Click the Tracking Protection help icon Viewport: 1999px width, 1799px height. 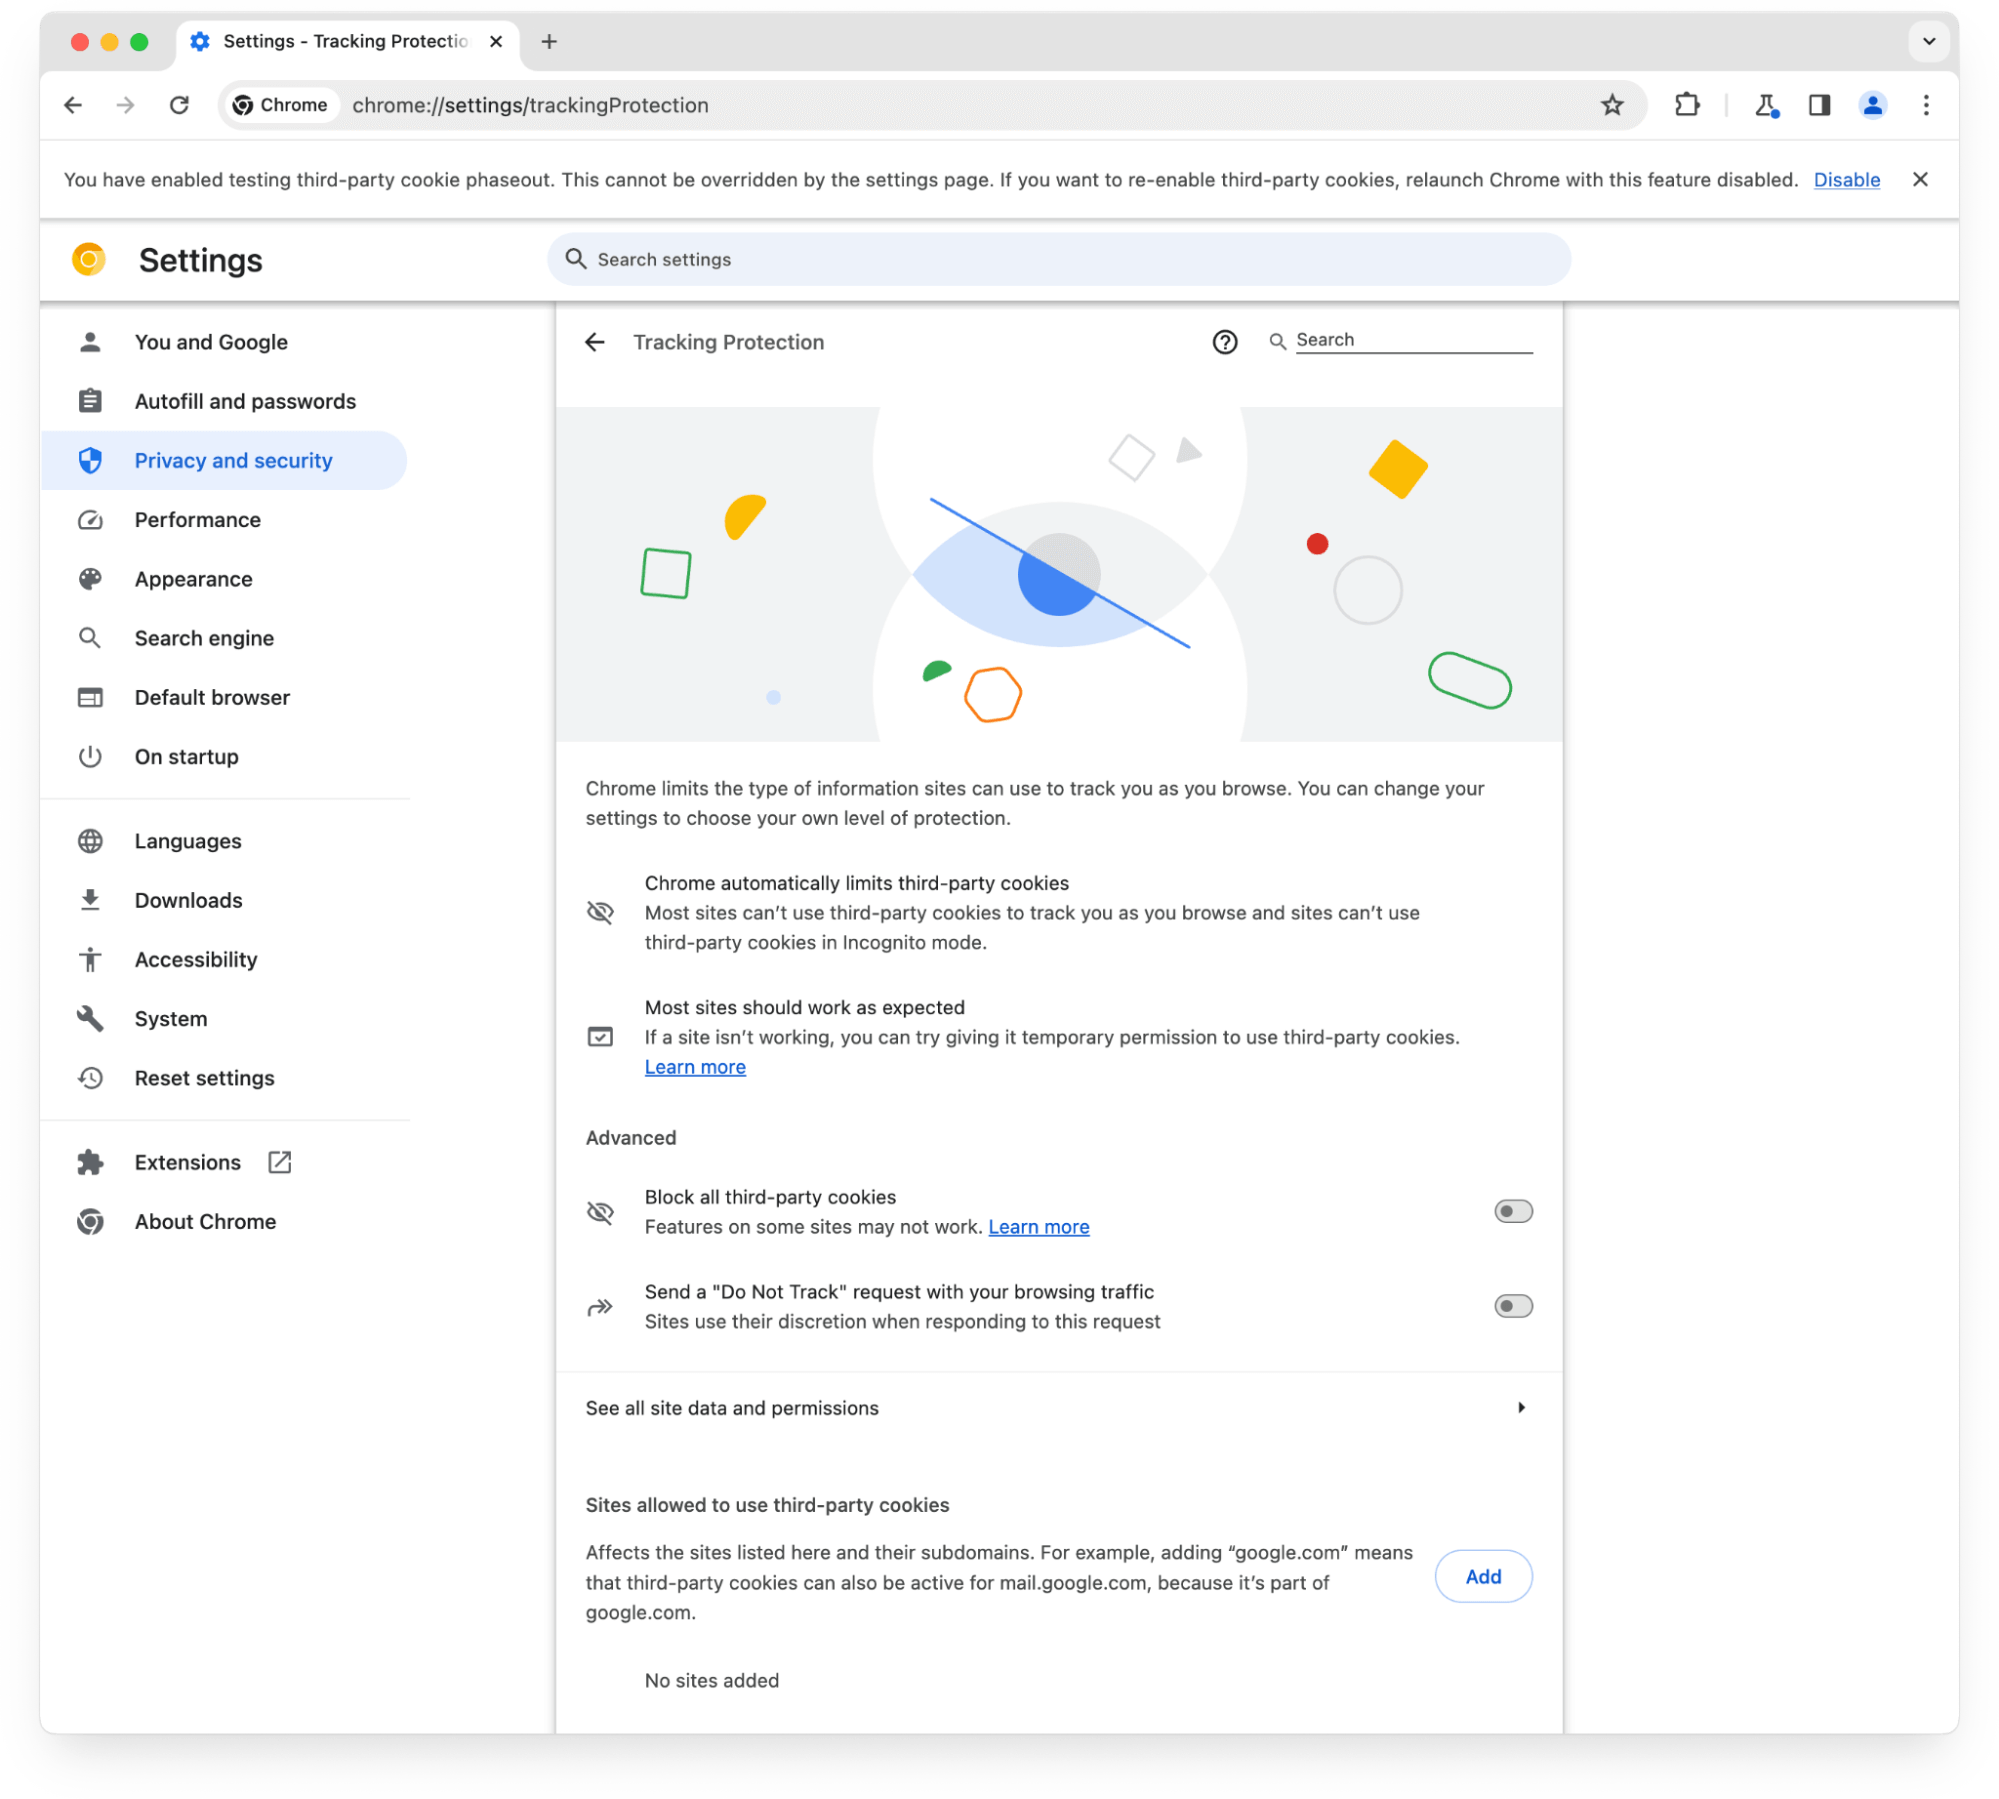pyautogui.click(x=1226, y=342)
